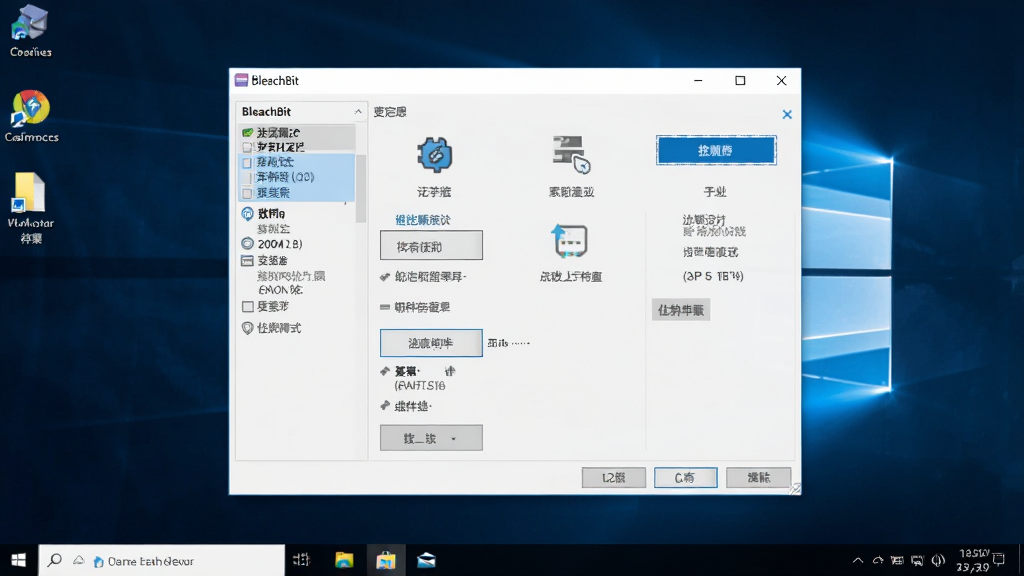Toggle the second sidebar checkbox

tap(248, 147)
